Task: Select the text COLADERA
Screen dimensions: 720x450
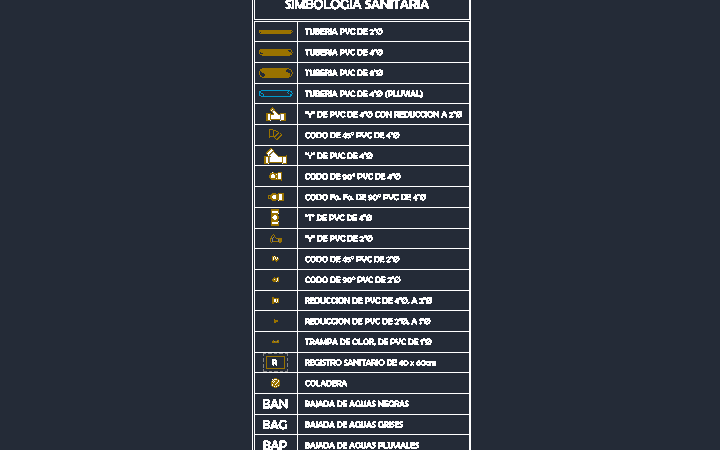Action: click(326, 383)
